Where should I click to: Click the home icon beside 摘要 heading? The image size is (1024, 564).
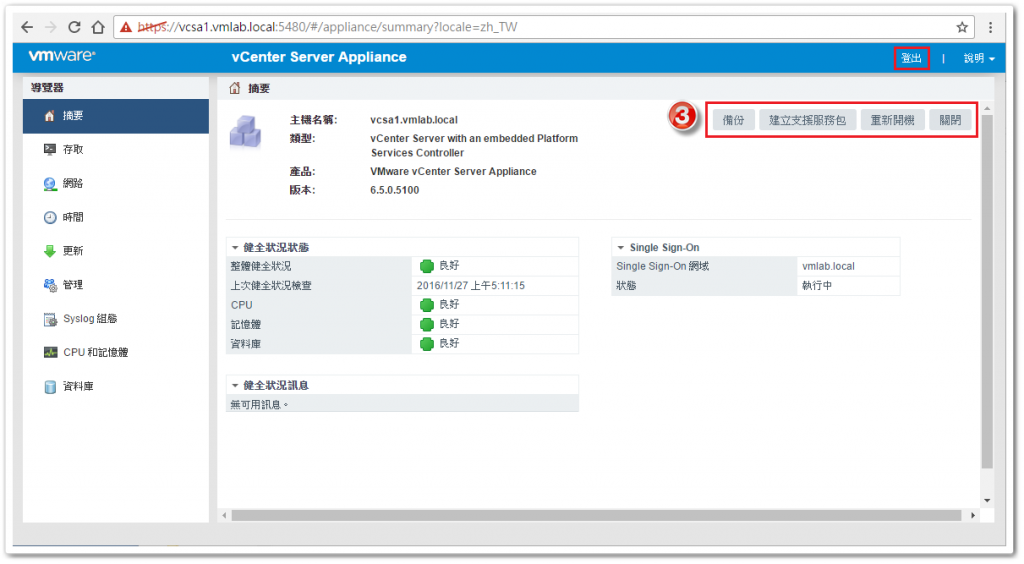(234, 88)
